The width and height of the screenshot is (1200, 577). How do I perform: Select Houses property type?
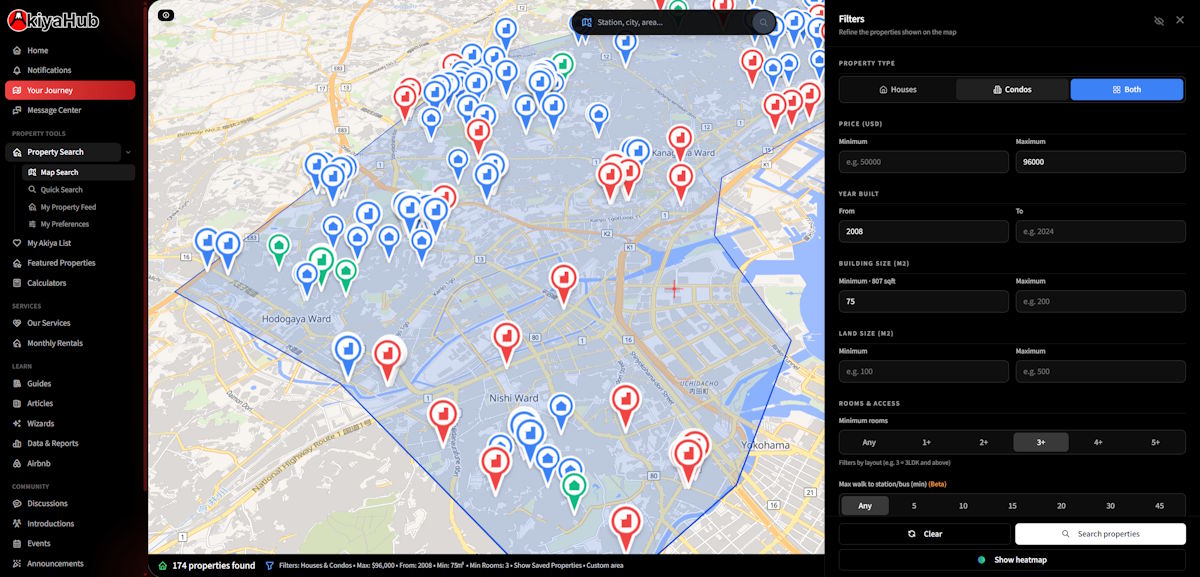coord(898,89)
